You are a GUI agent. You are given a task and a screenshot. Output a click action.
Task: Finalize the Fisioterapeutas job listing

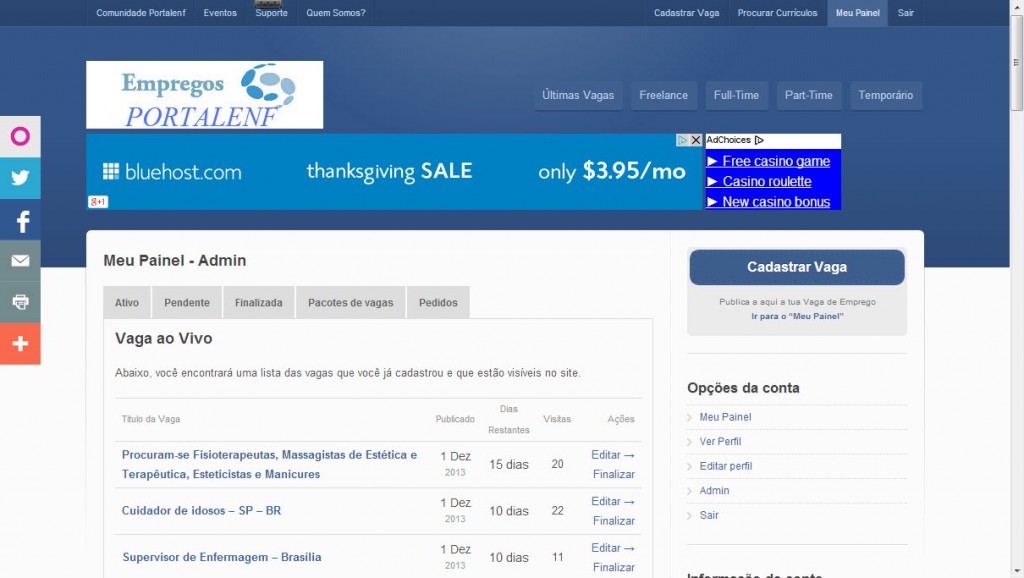pyautogui.click(x=613, y=474)
